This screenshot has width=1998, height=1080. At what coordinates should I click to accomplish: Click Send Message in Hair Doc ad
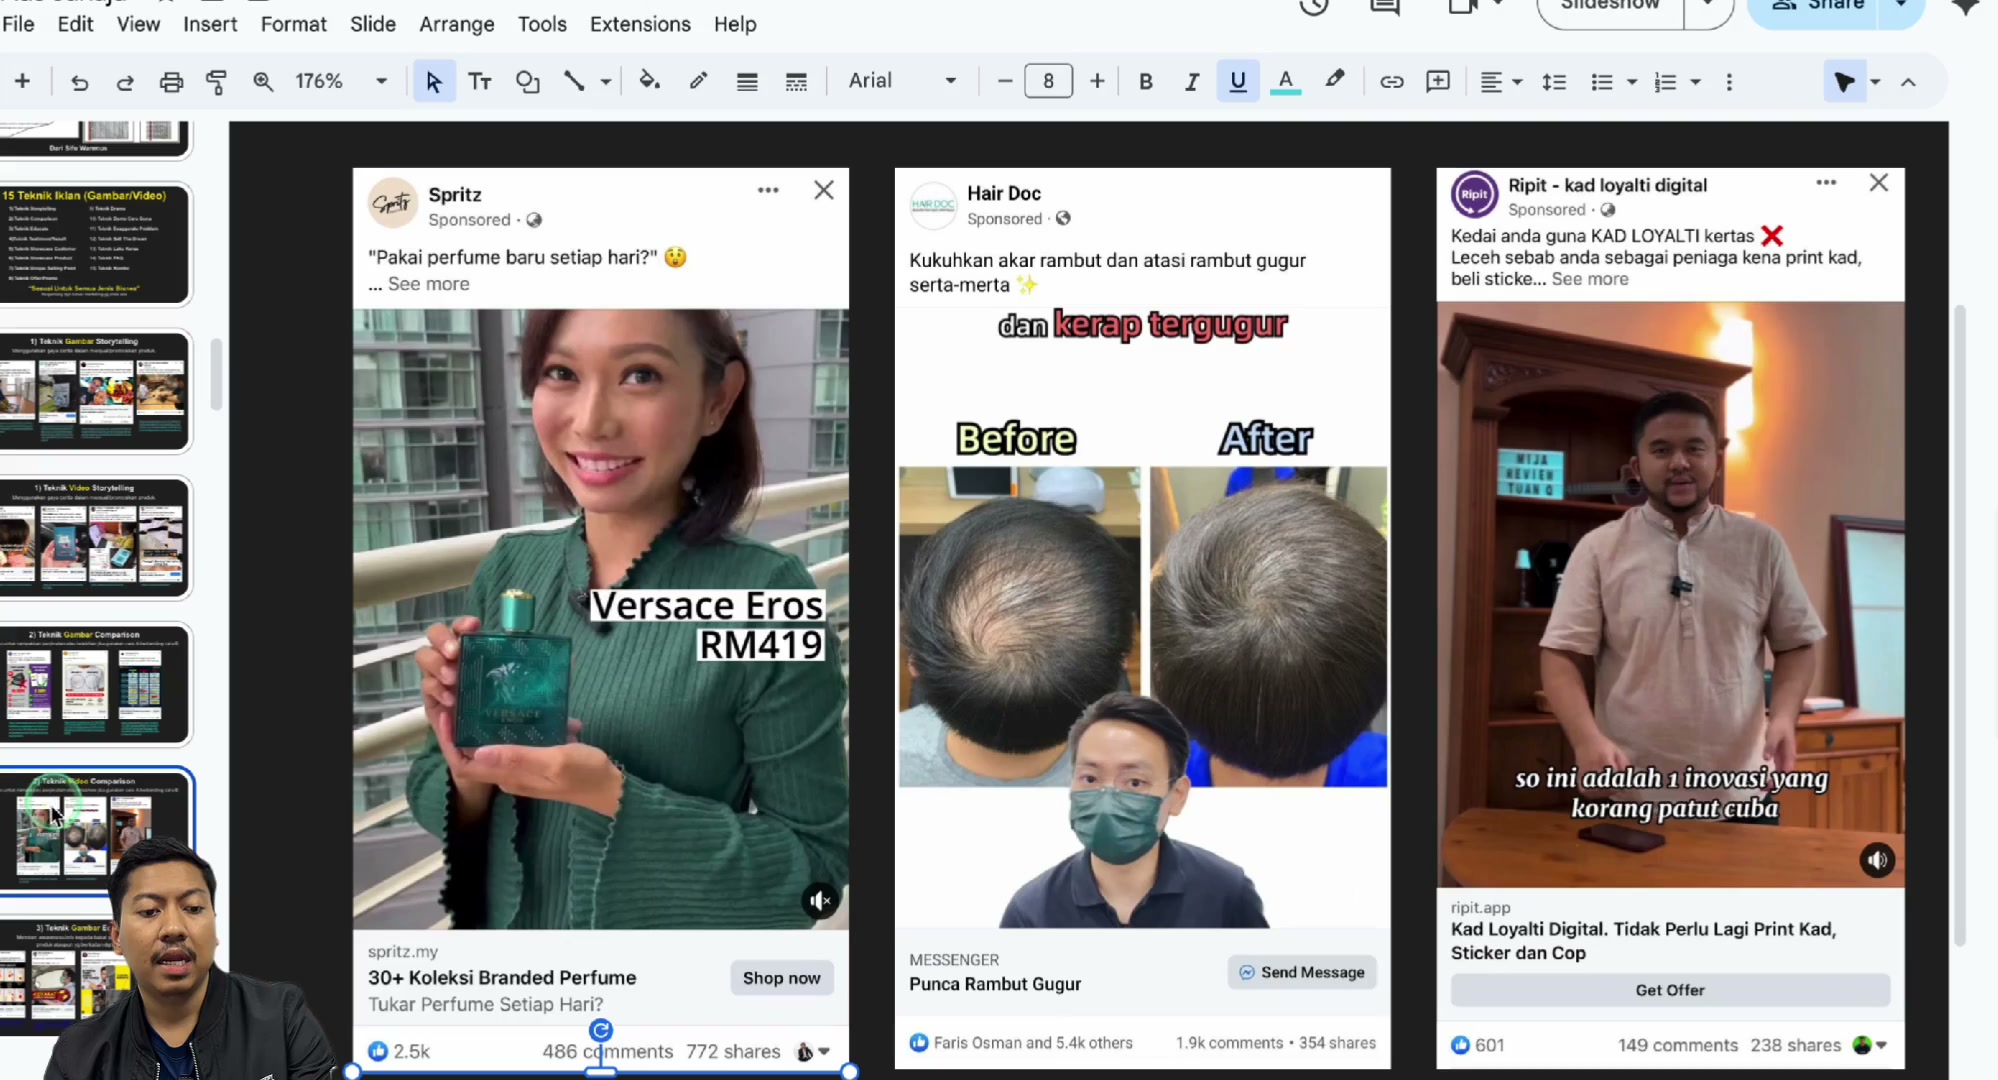tap(1302, 972)
